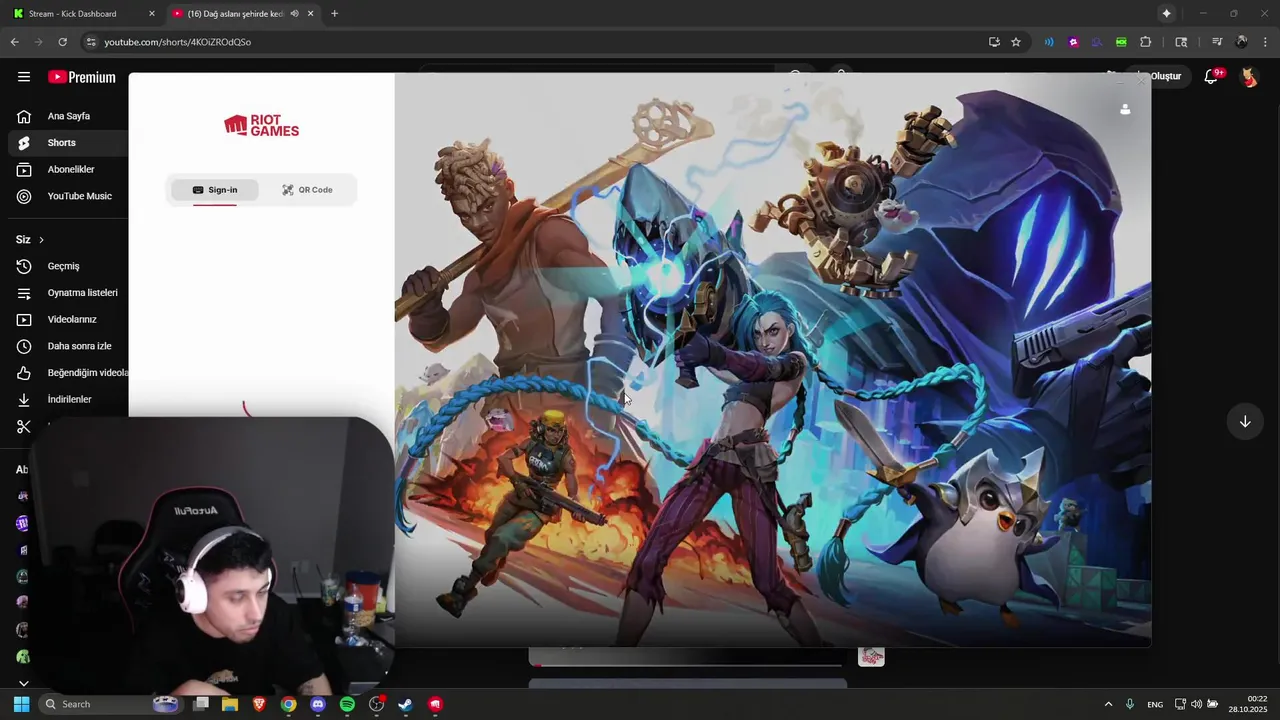Expand the Siz section chevron
1280x720 pixels.
click(41, 240)
